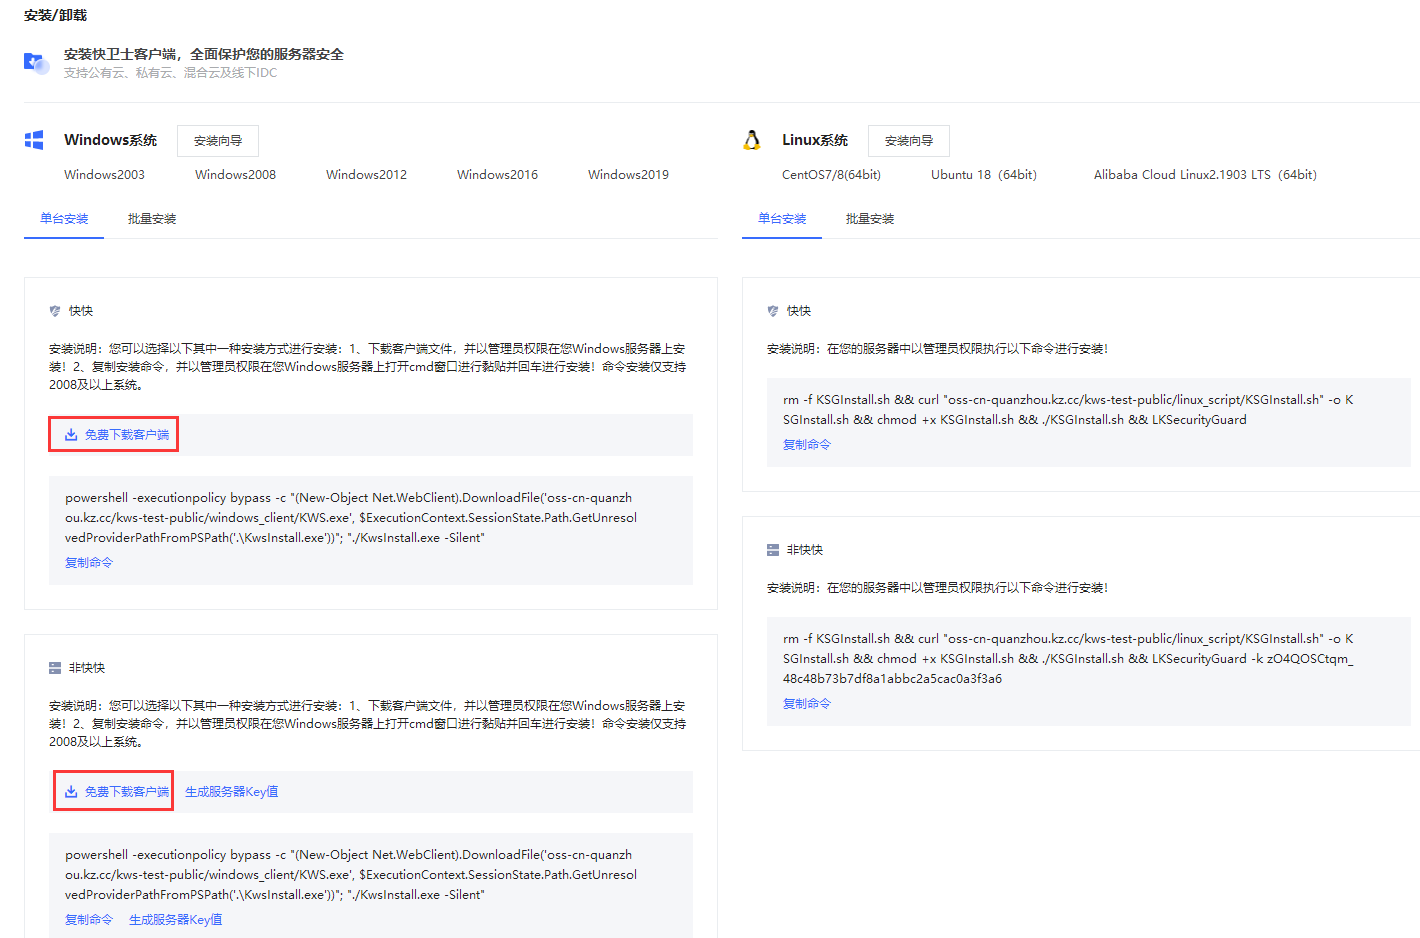The width and height of the screenshot is (1420, 938).
Task: Click the Windows logo icon
Action: [x=34, y=140]
